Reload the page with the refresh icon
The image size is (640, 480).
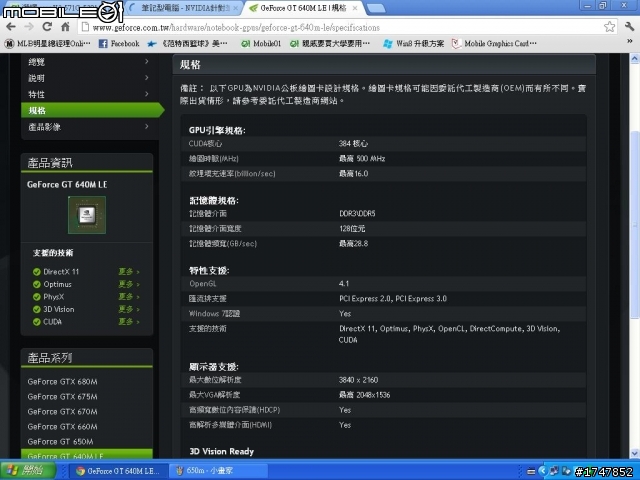click(47, 27)
